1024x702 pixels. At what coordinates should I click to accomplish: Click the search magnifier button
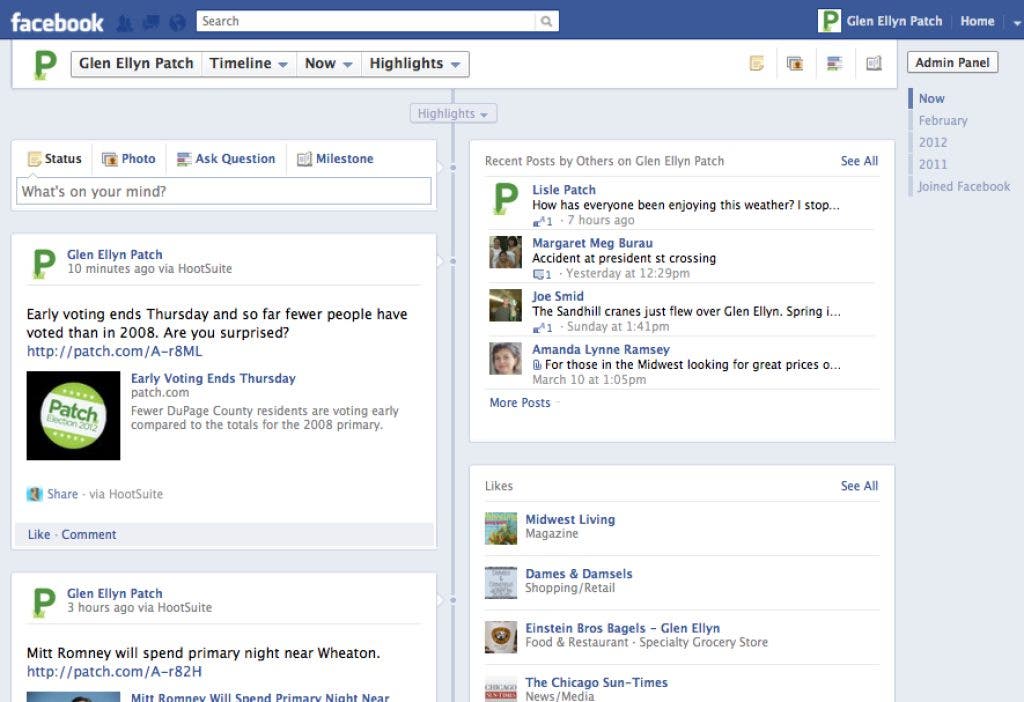click(x=547, y=21)
